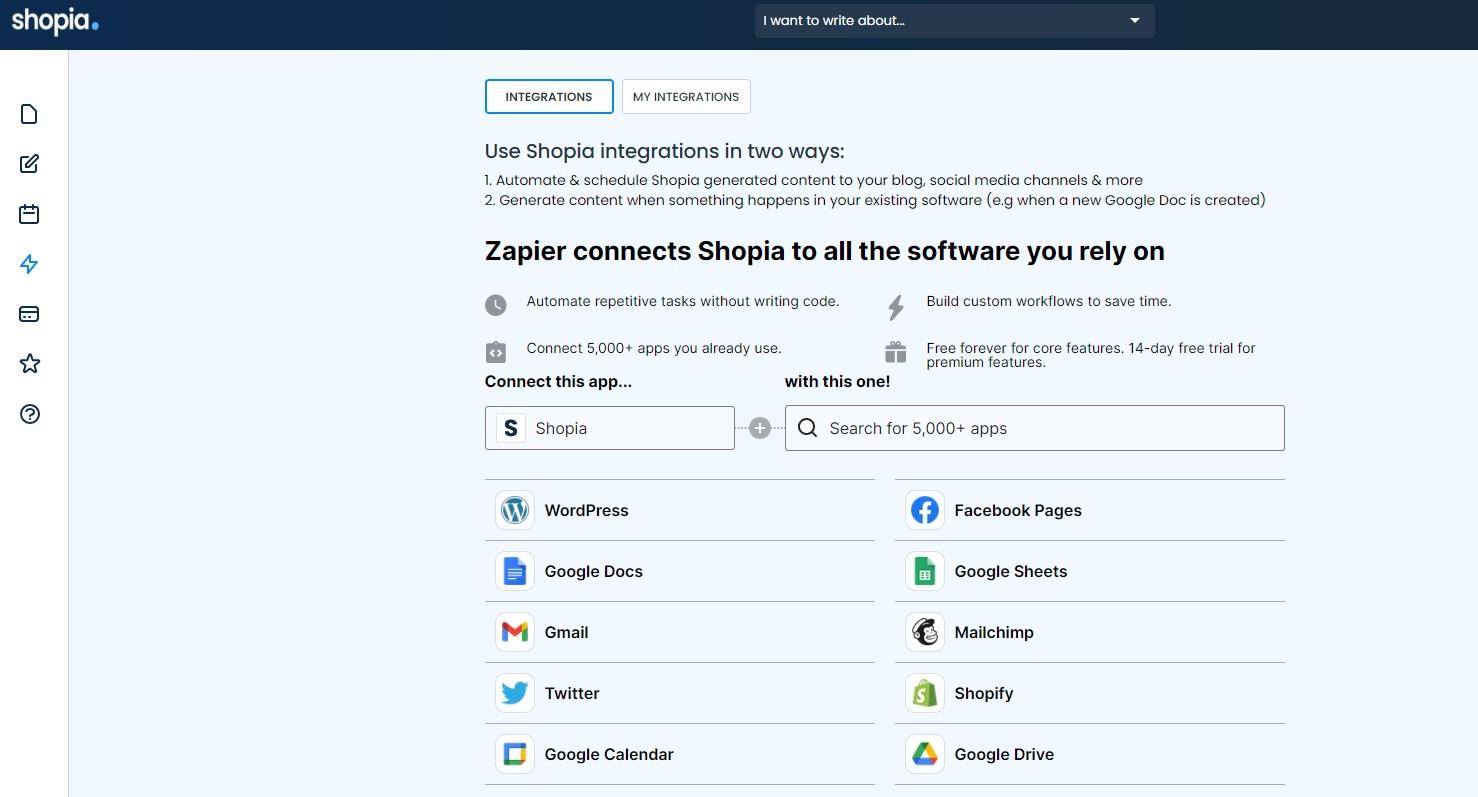
Task: Click 'Automate repetitive tasks without writing code.' text
Action: pos(683,301)
